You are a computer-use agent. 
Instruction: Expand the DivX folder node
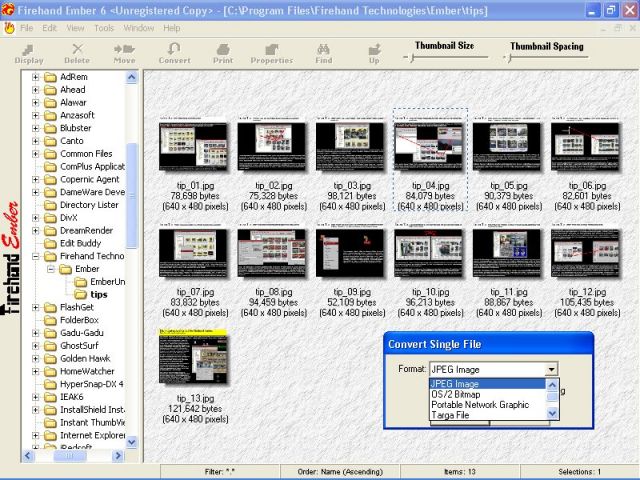(x=36, y=218)
